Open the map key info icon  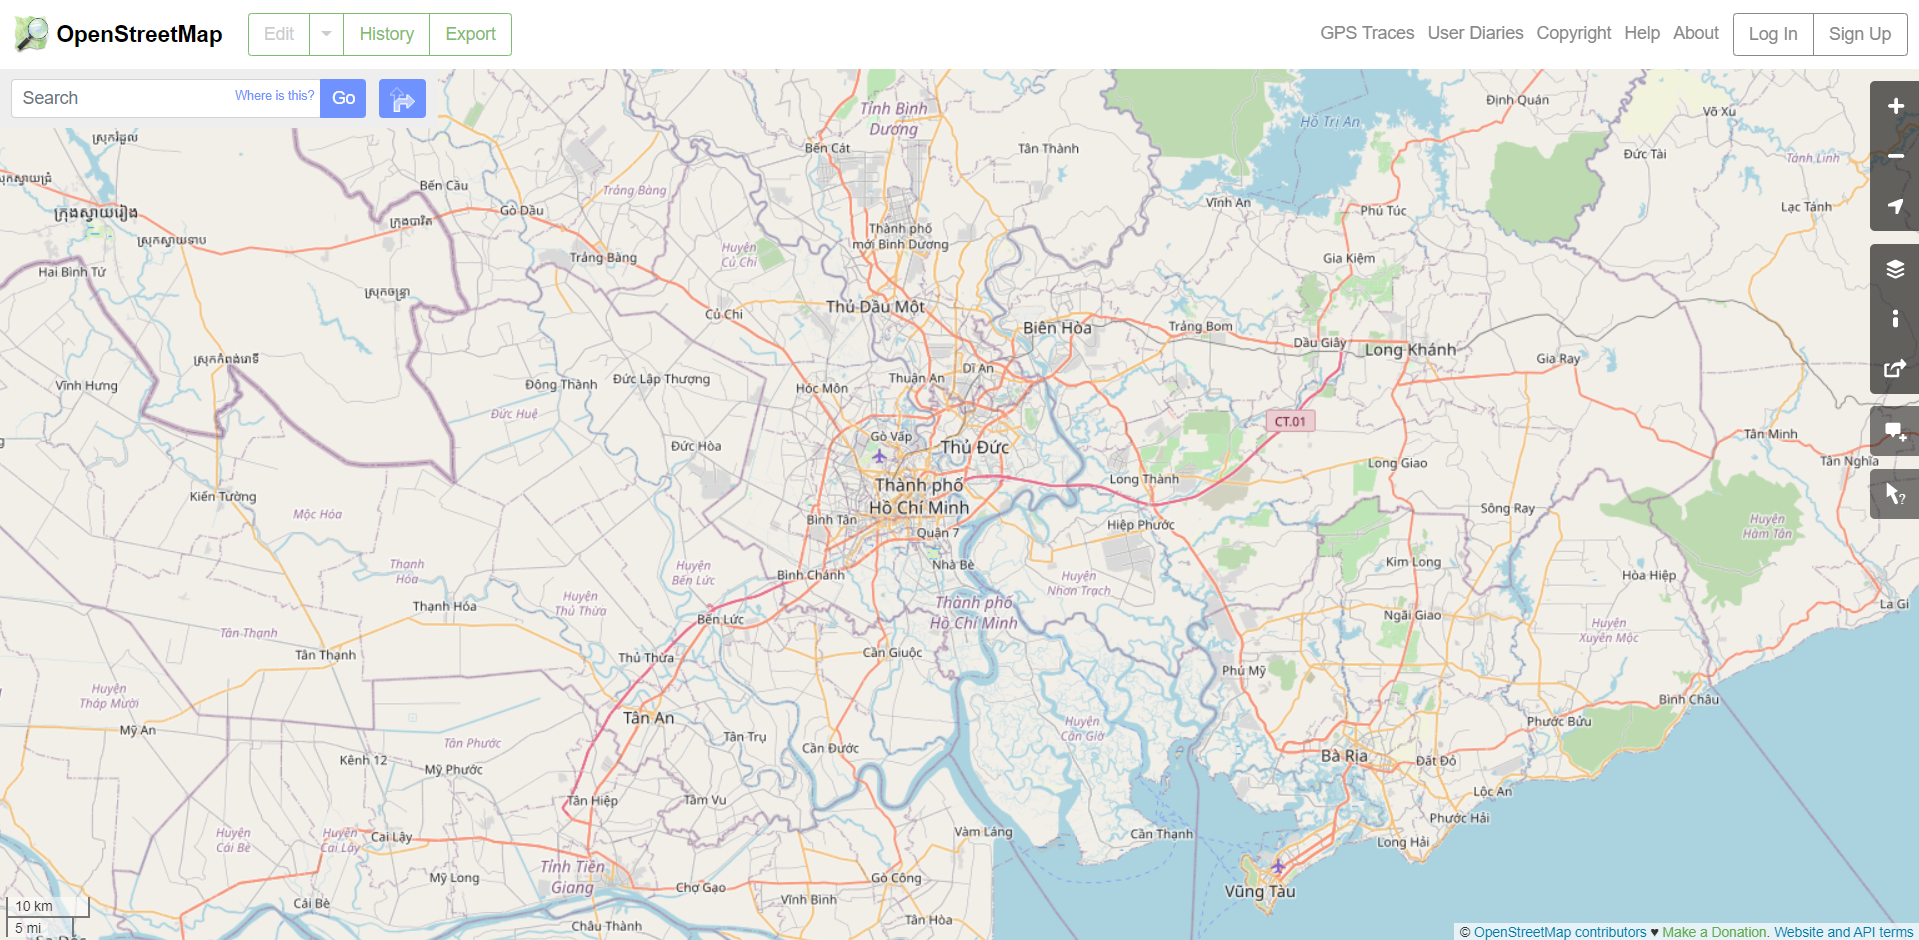pos(1895,319)
